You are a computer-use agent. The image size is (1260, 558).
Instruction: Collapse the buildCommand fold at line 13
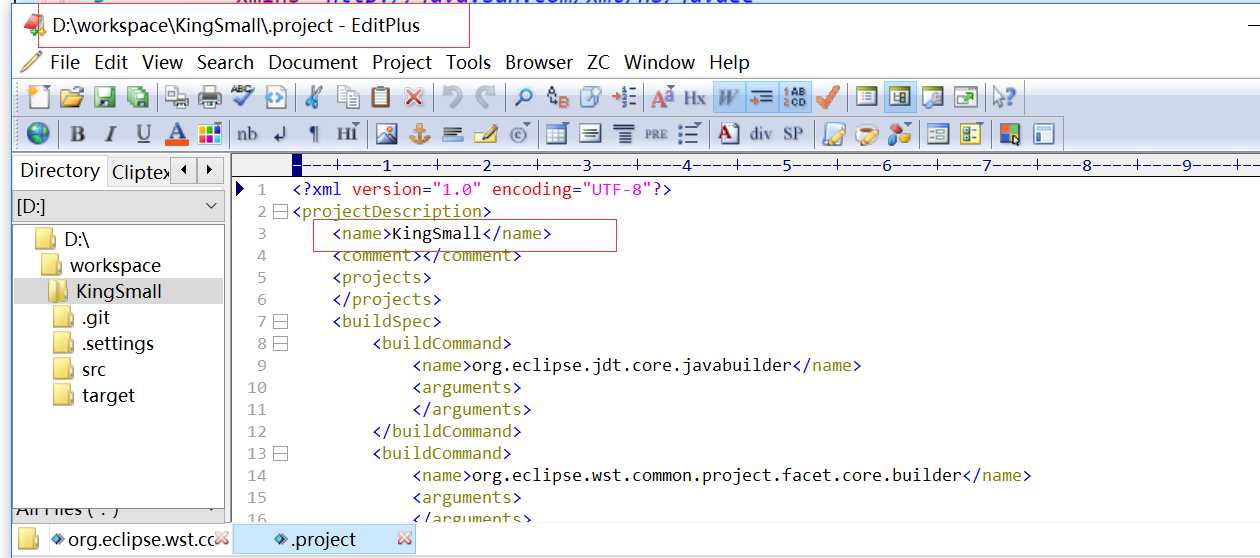(280, 454)
